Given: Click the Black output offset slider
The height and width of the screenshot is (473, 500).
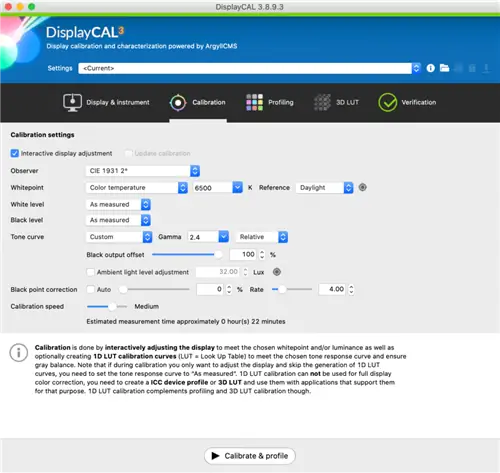Looking at the screenshot, I should point(187,255).
